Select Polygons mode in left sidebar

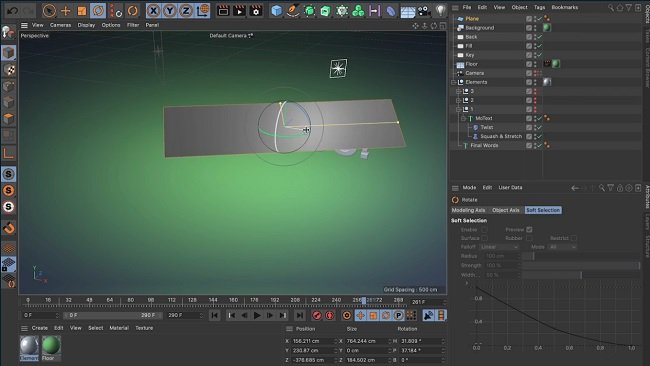click(x=8, y=119)
